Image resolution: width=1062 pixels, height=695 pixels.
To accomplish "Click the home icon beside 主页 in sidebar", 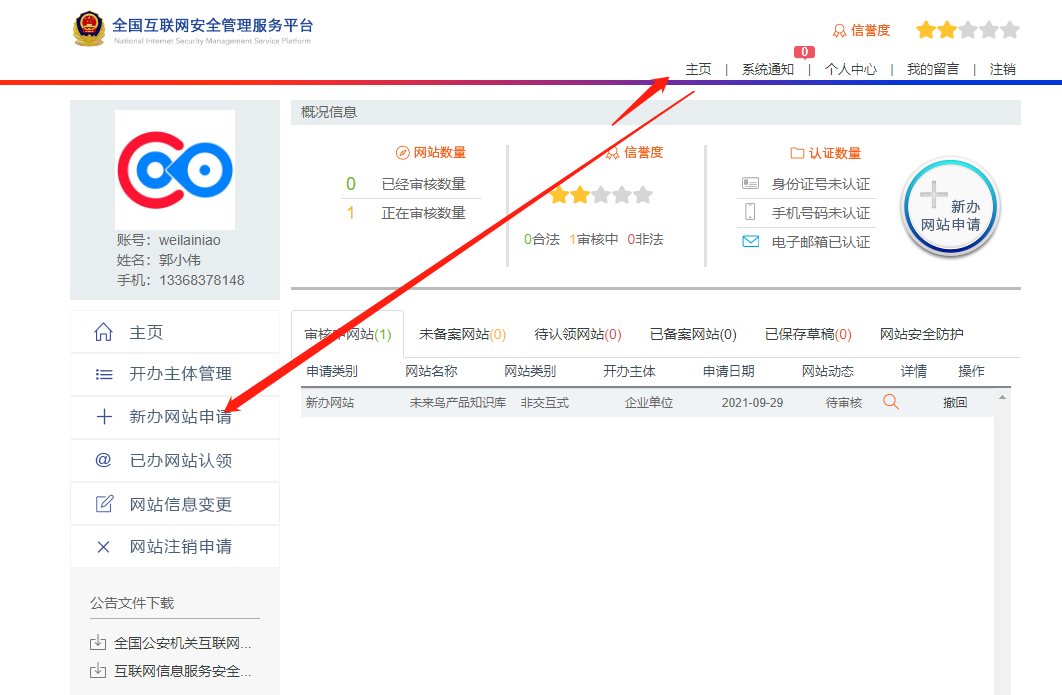I will click(x=103, y=332).
